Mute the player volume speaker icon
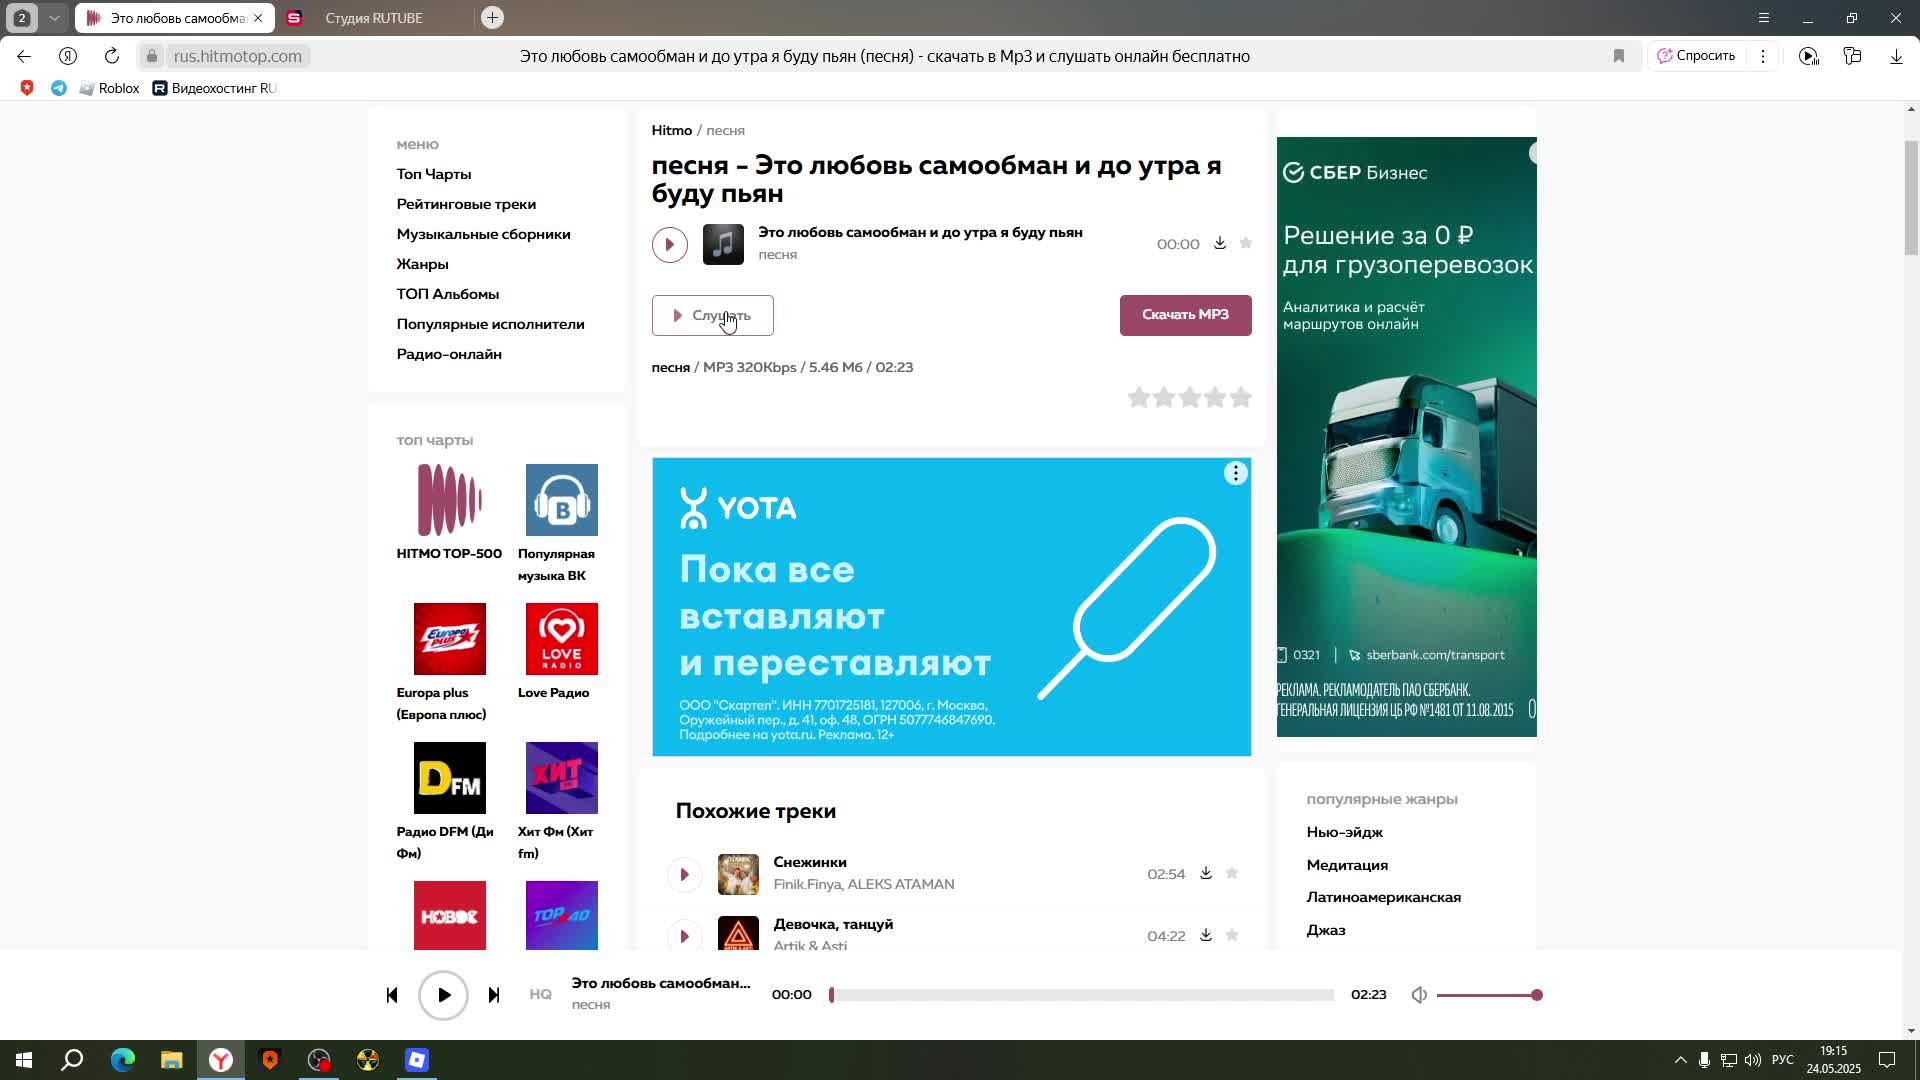 tap(1419, 995)
